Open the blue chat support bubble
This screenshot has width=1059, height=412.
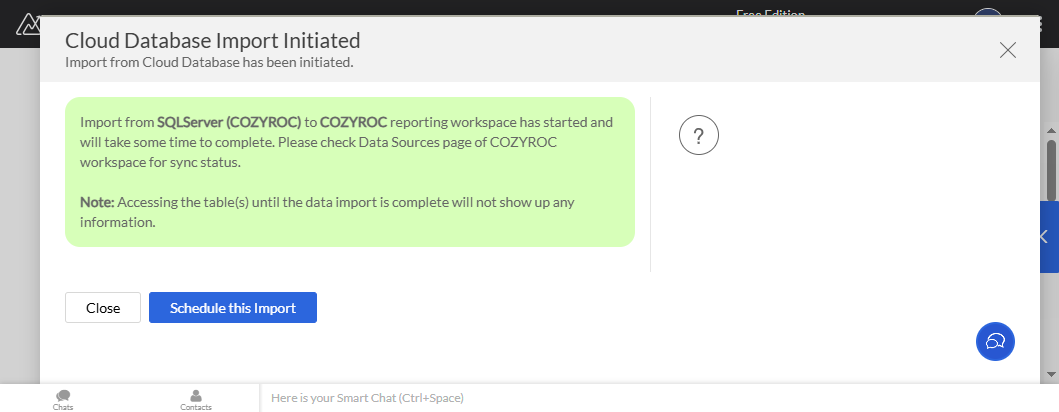pyautogui.click(x=995, y=341)
